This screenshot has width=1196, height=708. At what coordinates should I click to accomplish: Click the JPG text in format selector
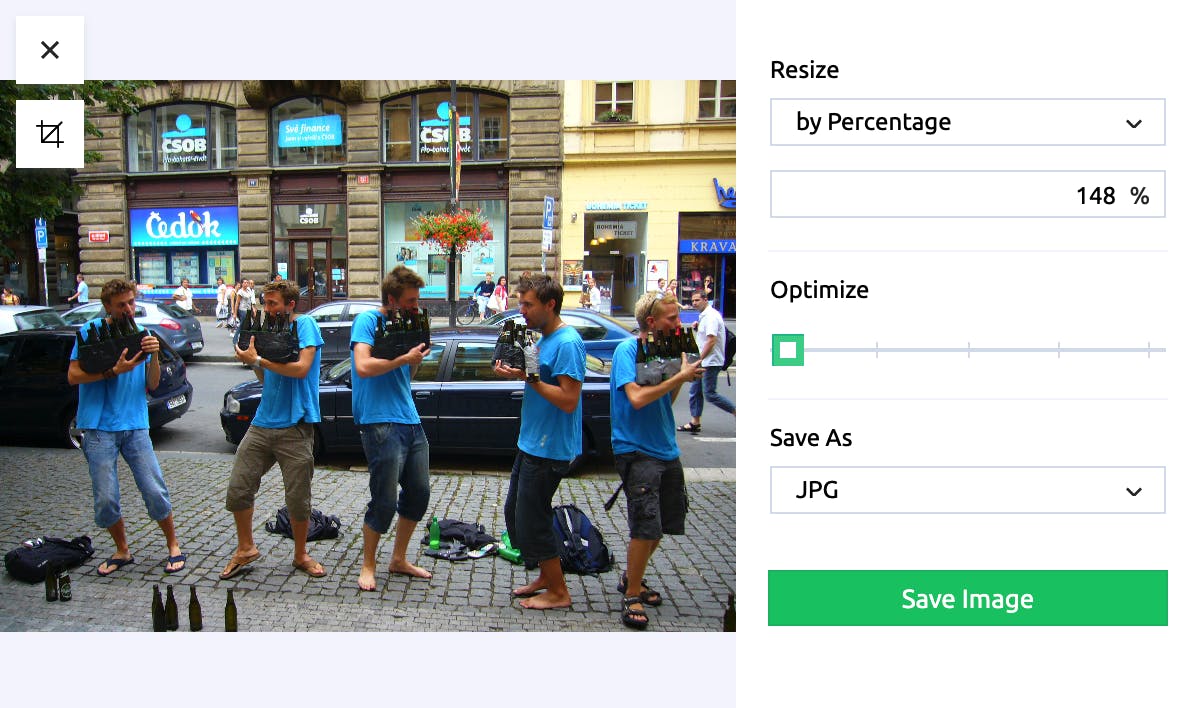(817, 490)
